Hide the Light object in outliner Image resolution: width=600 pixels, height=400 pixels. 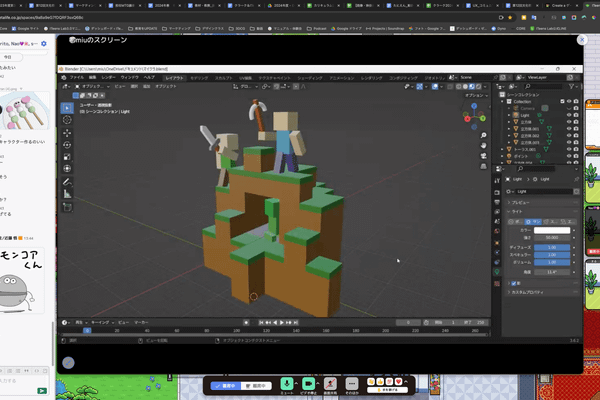pyautogui.click(x=569, y=115)
